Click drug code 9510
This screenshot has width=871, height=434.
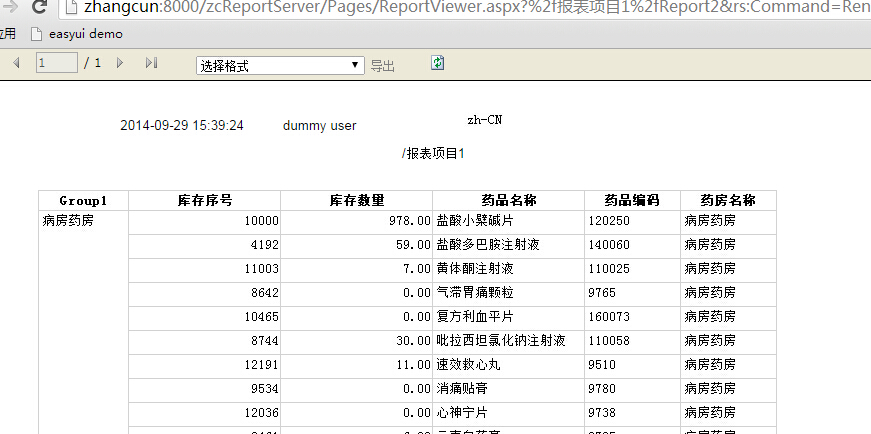602,365
